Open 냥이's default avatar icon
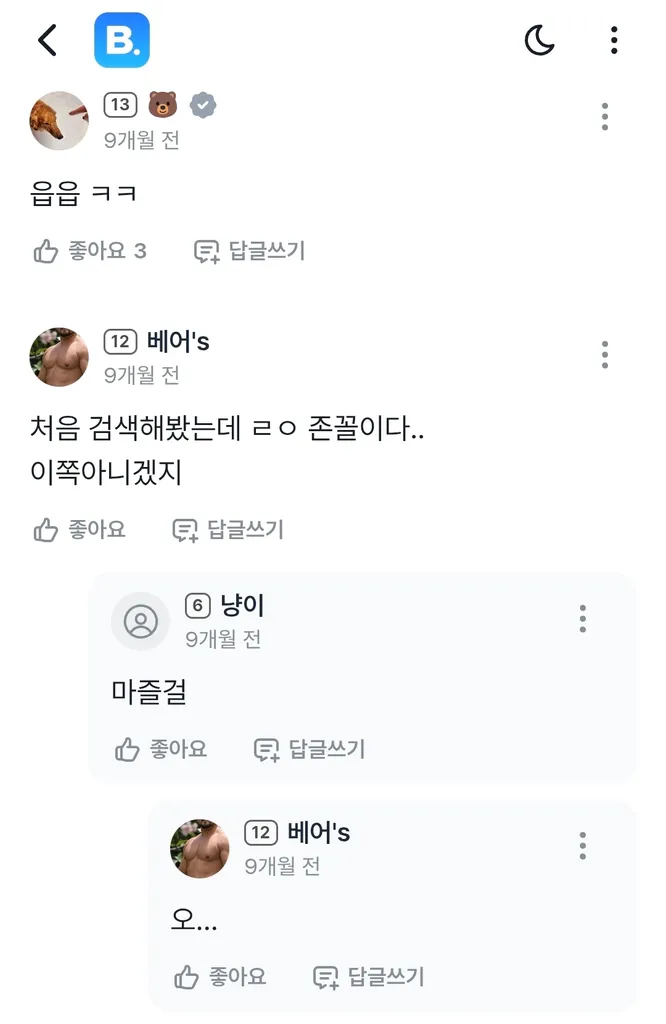Screen dimensions: 666x1024 [x=140, y=621]
